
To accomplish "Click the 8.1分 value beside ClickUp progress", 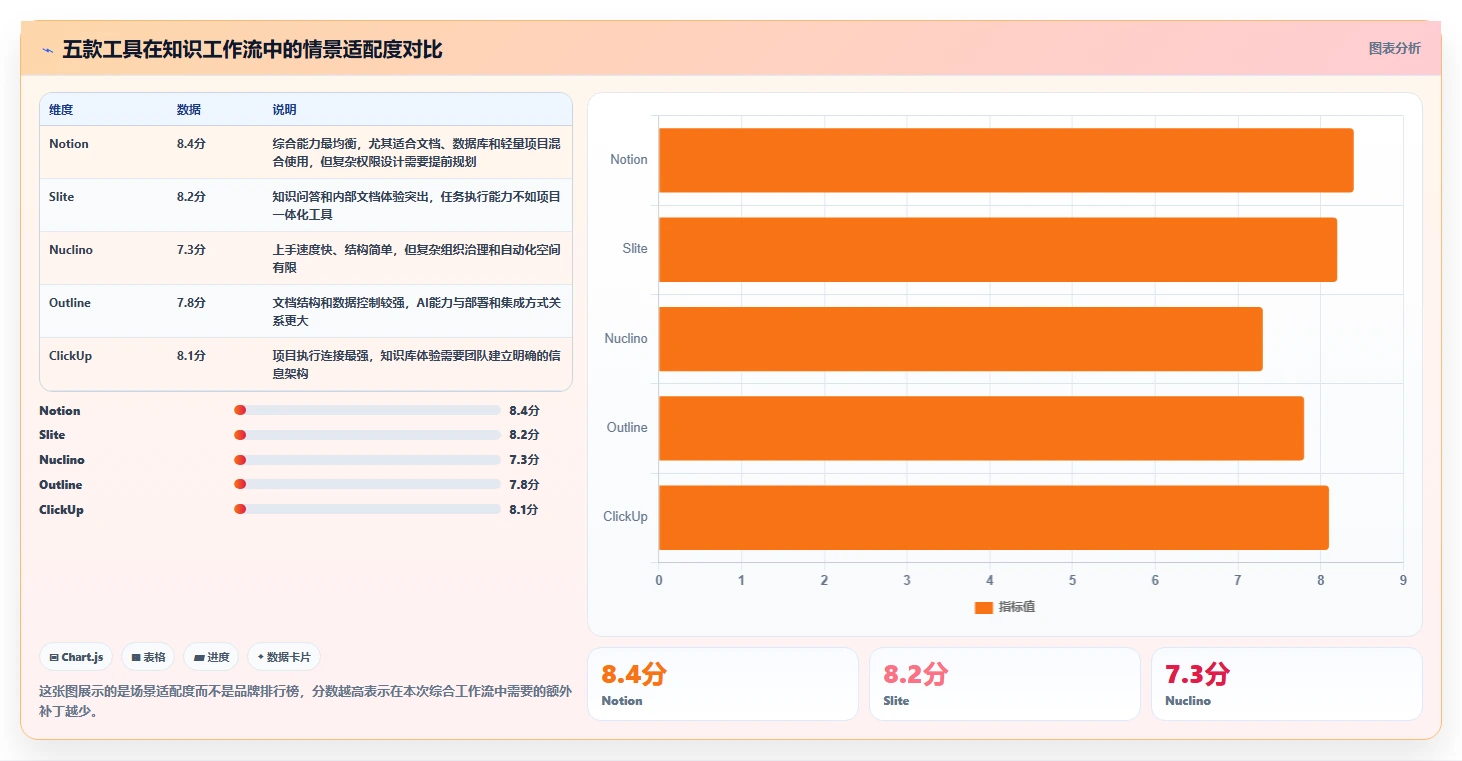I will tap(524, 510).
